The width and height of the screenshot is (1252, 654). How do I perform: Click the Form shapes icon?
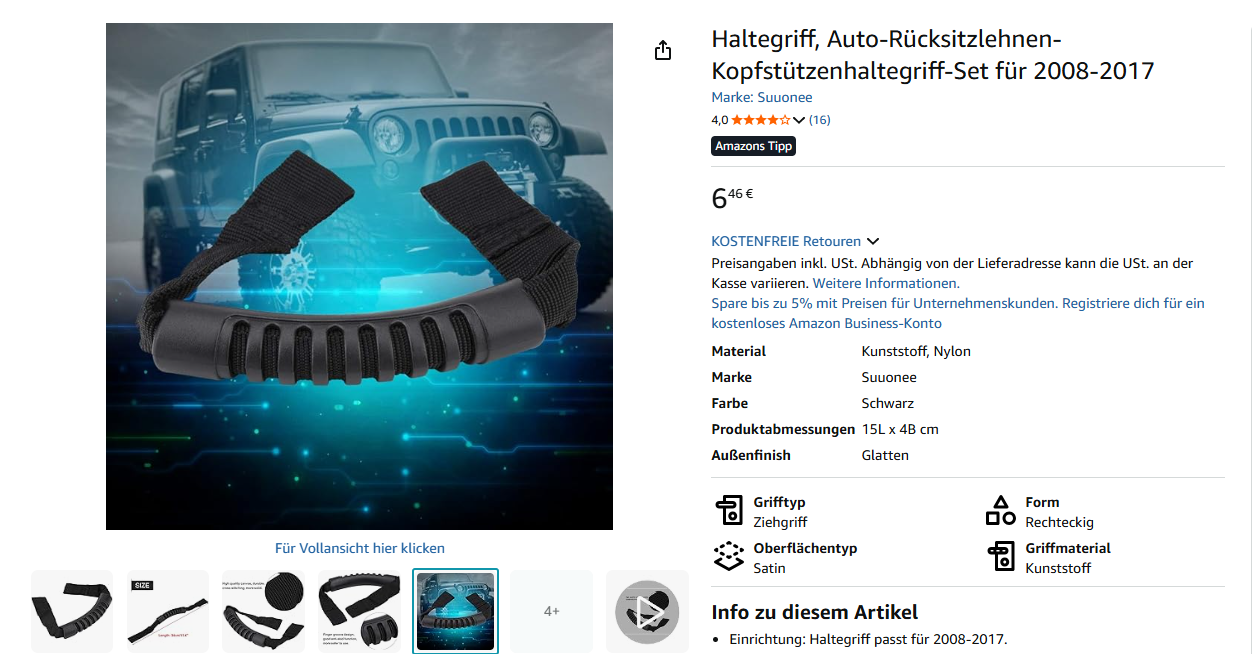click(1000, 511)
